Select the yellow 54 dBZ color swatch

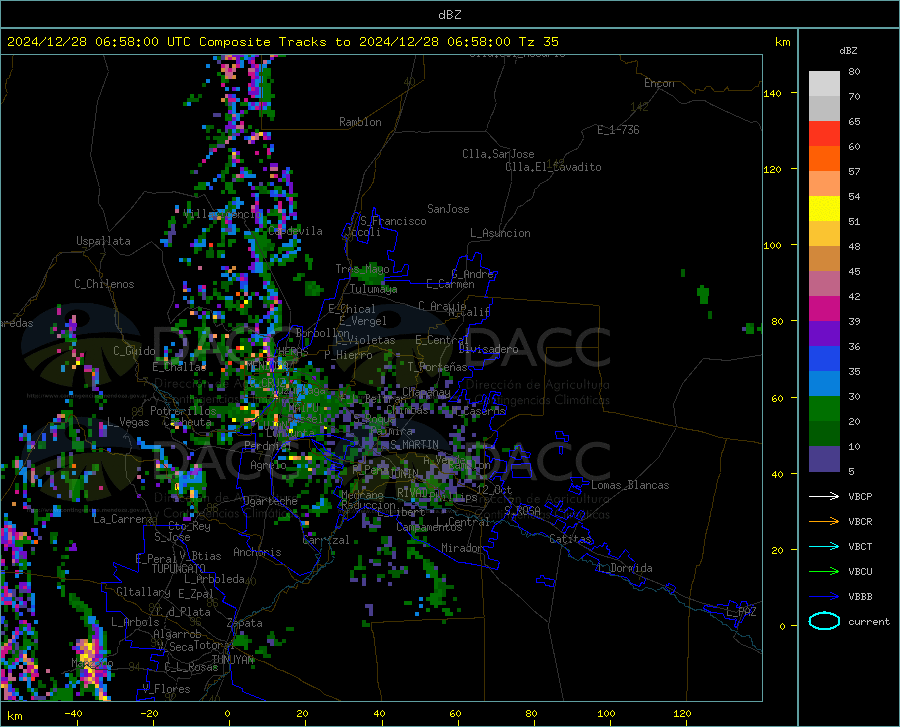824,209
